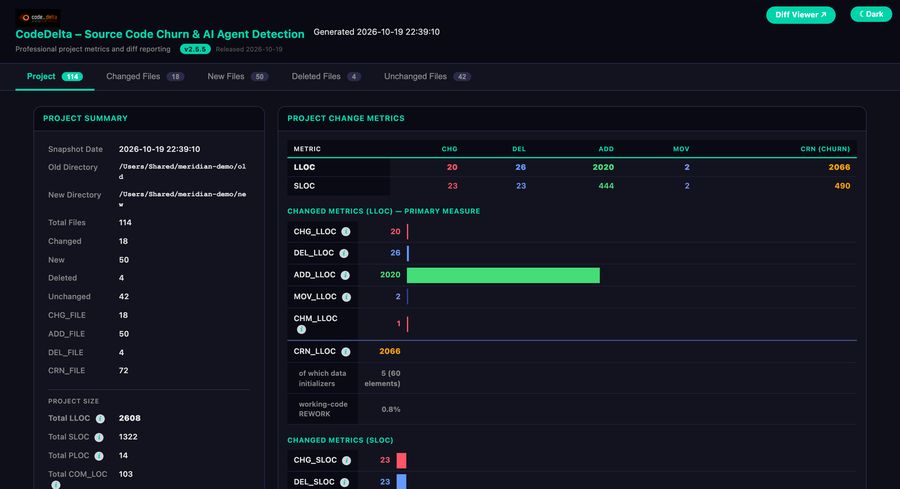Click the LLOC row label
Viewport: 900px width, 489px height.
pos(304,167)
